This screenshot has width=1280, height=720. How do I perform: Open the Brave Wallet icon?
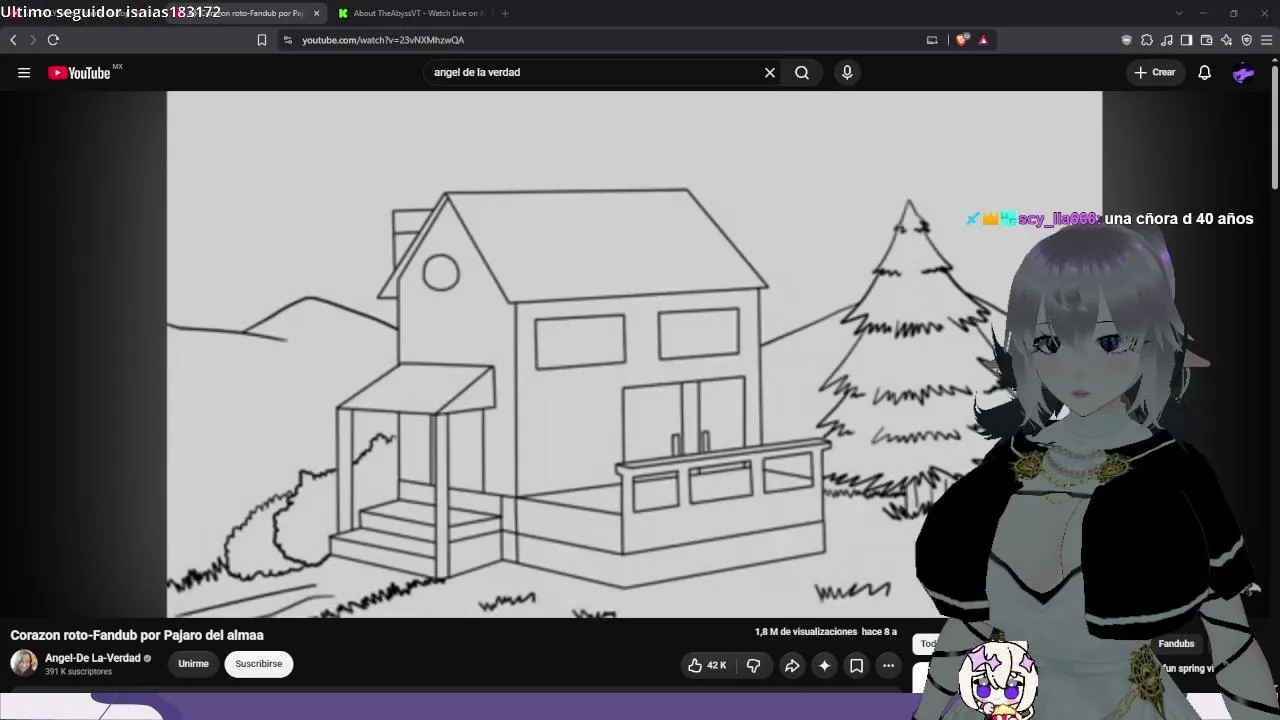(x=1206, y=40)
